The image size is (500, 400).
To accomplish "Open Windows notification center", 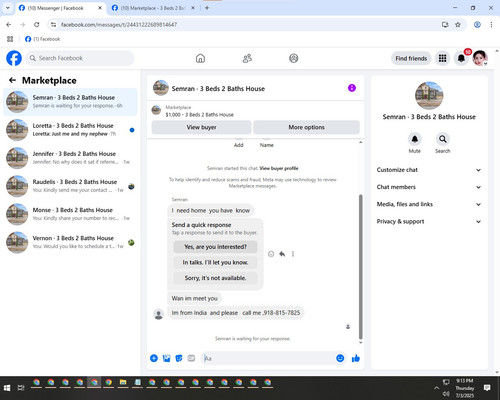I will pyautogui.click(x=487, y=388).
